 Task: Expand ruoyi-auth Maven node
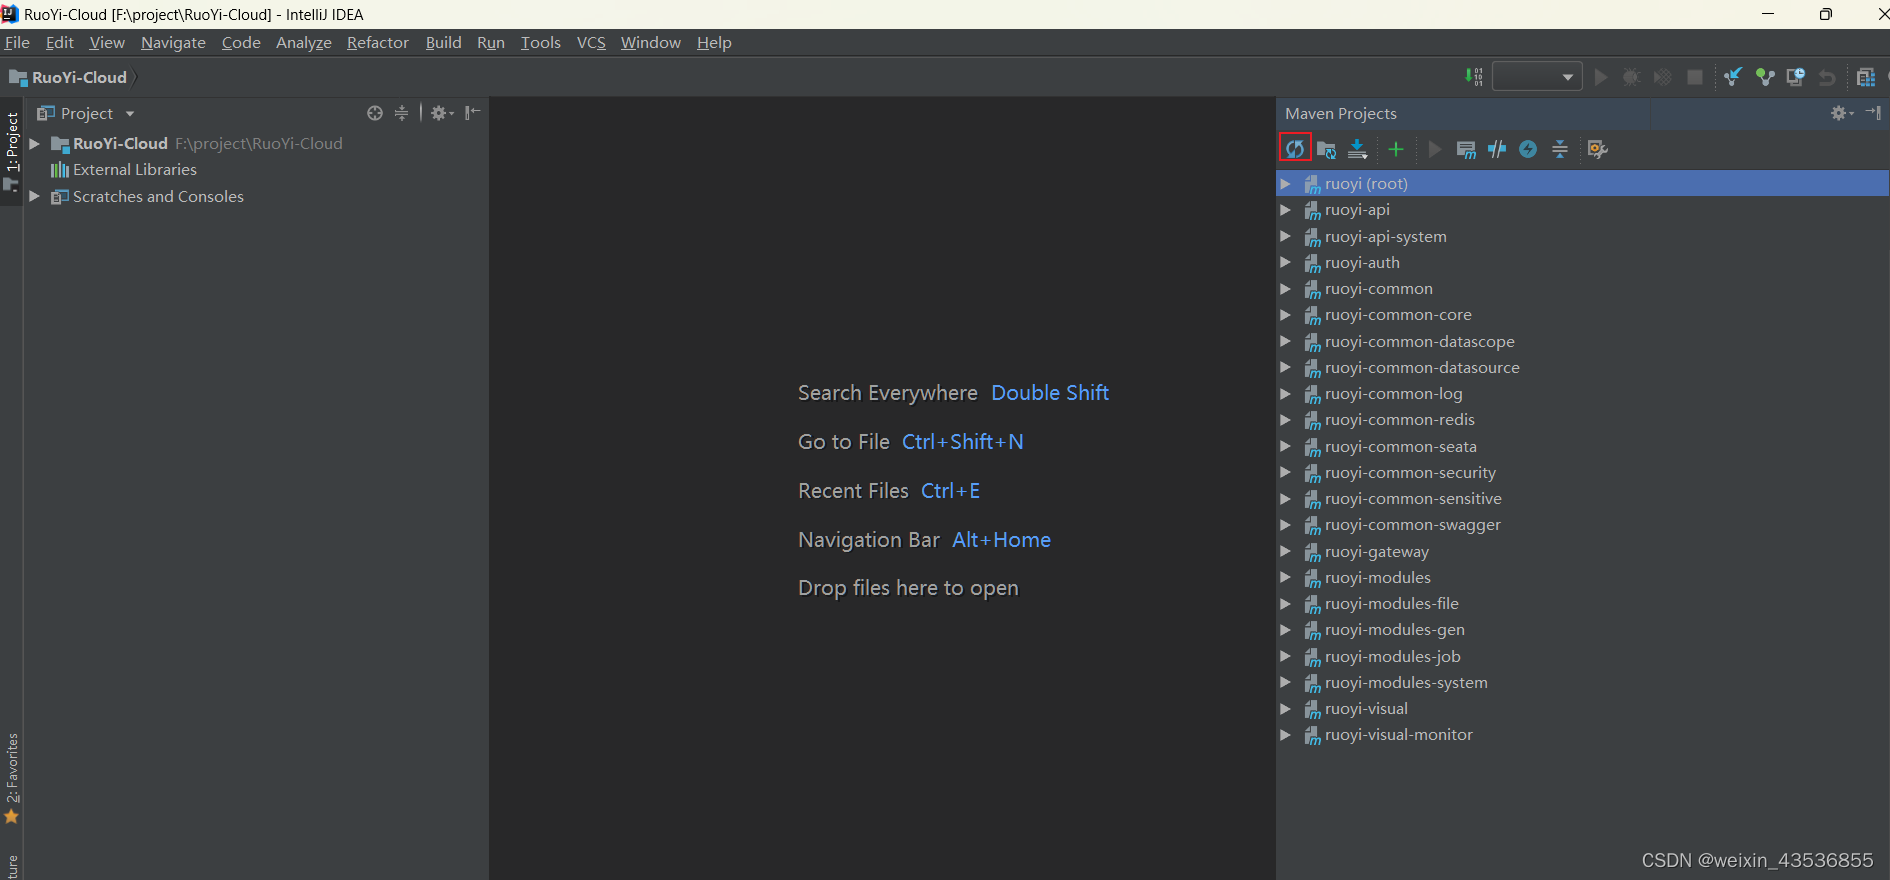tap(1286, 263)
